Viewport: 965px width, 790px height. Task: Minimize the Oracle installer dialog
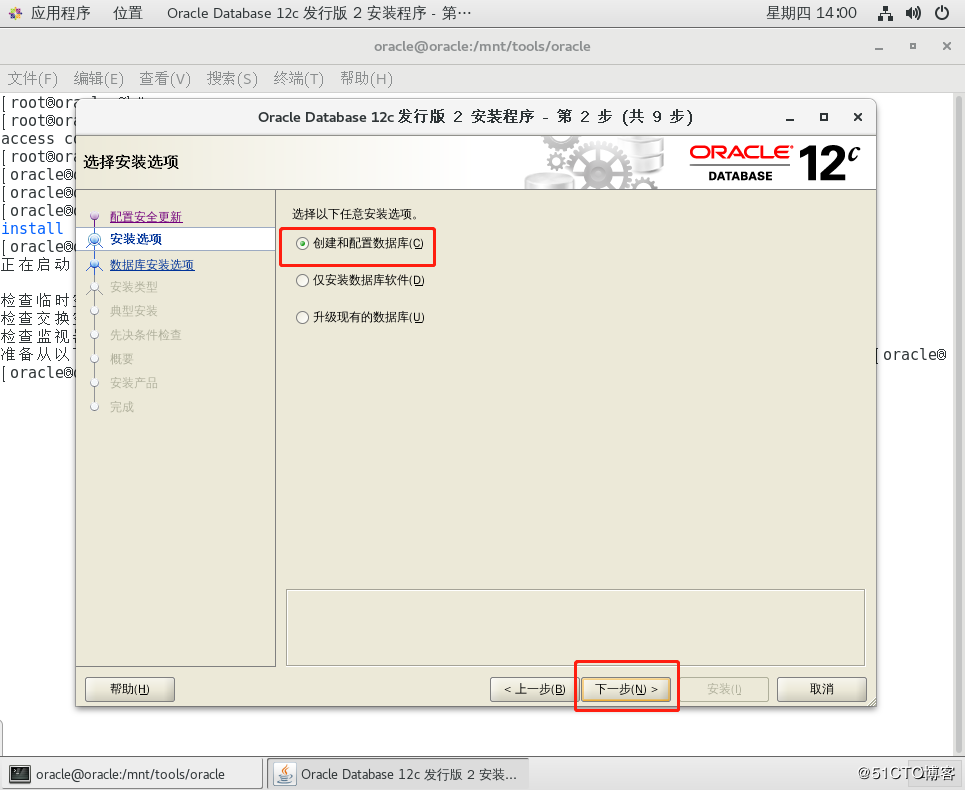[790, 118]
